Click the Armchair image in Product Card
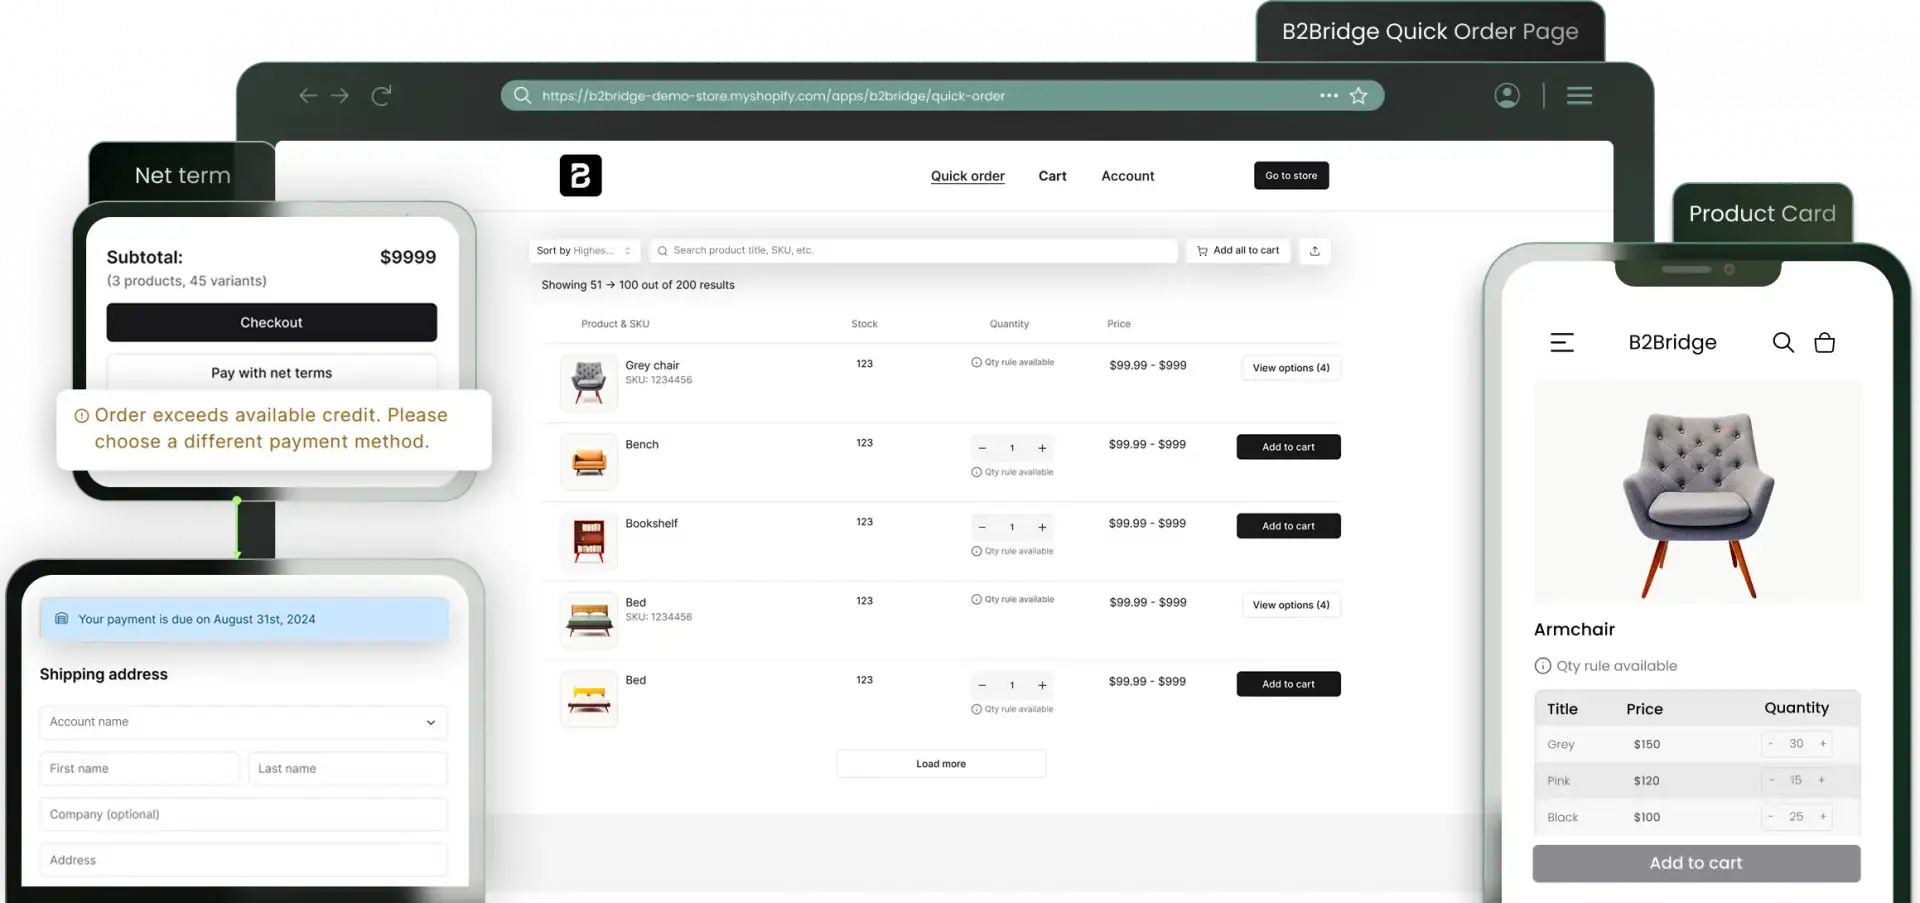The image size is (1920, 903). 1697,492
